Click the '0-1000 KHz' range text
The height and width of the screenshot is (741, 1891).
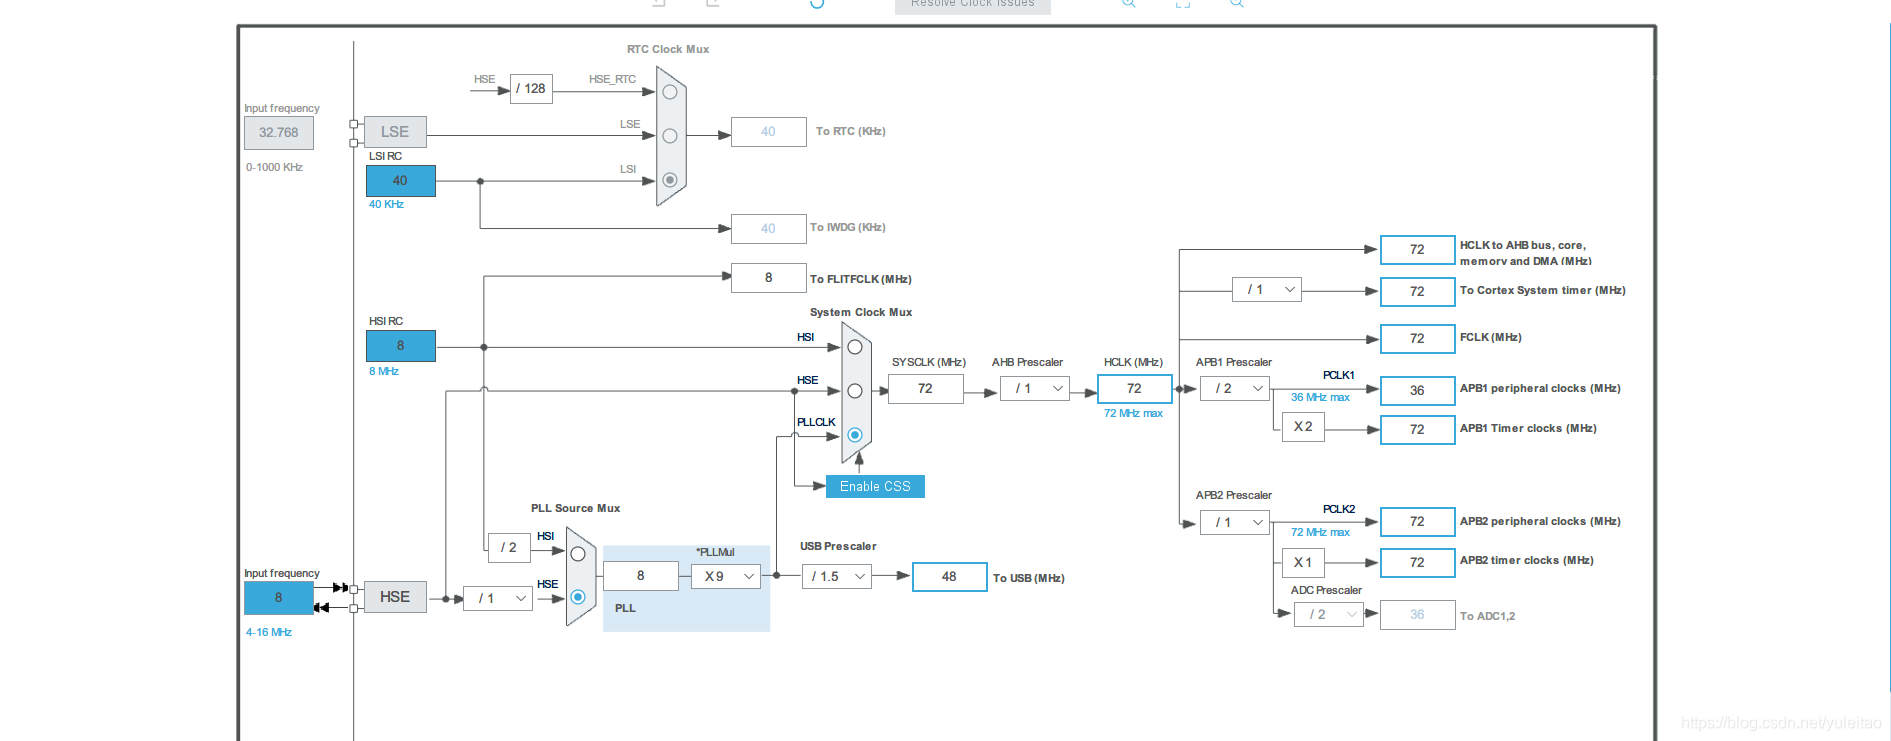tap(274, 167)
